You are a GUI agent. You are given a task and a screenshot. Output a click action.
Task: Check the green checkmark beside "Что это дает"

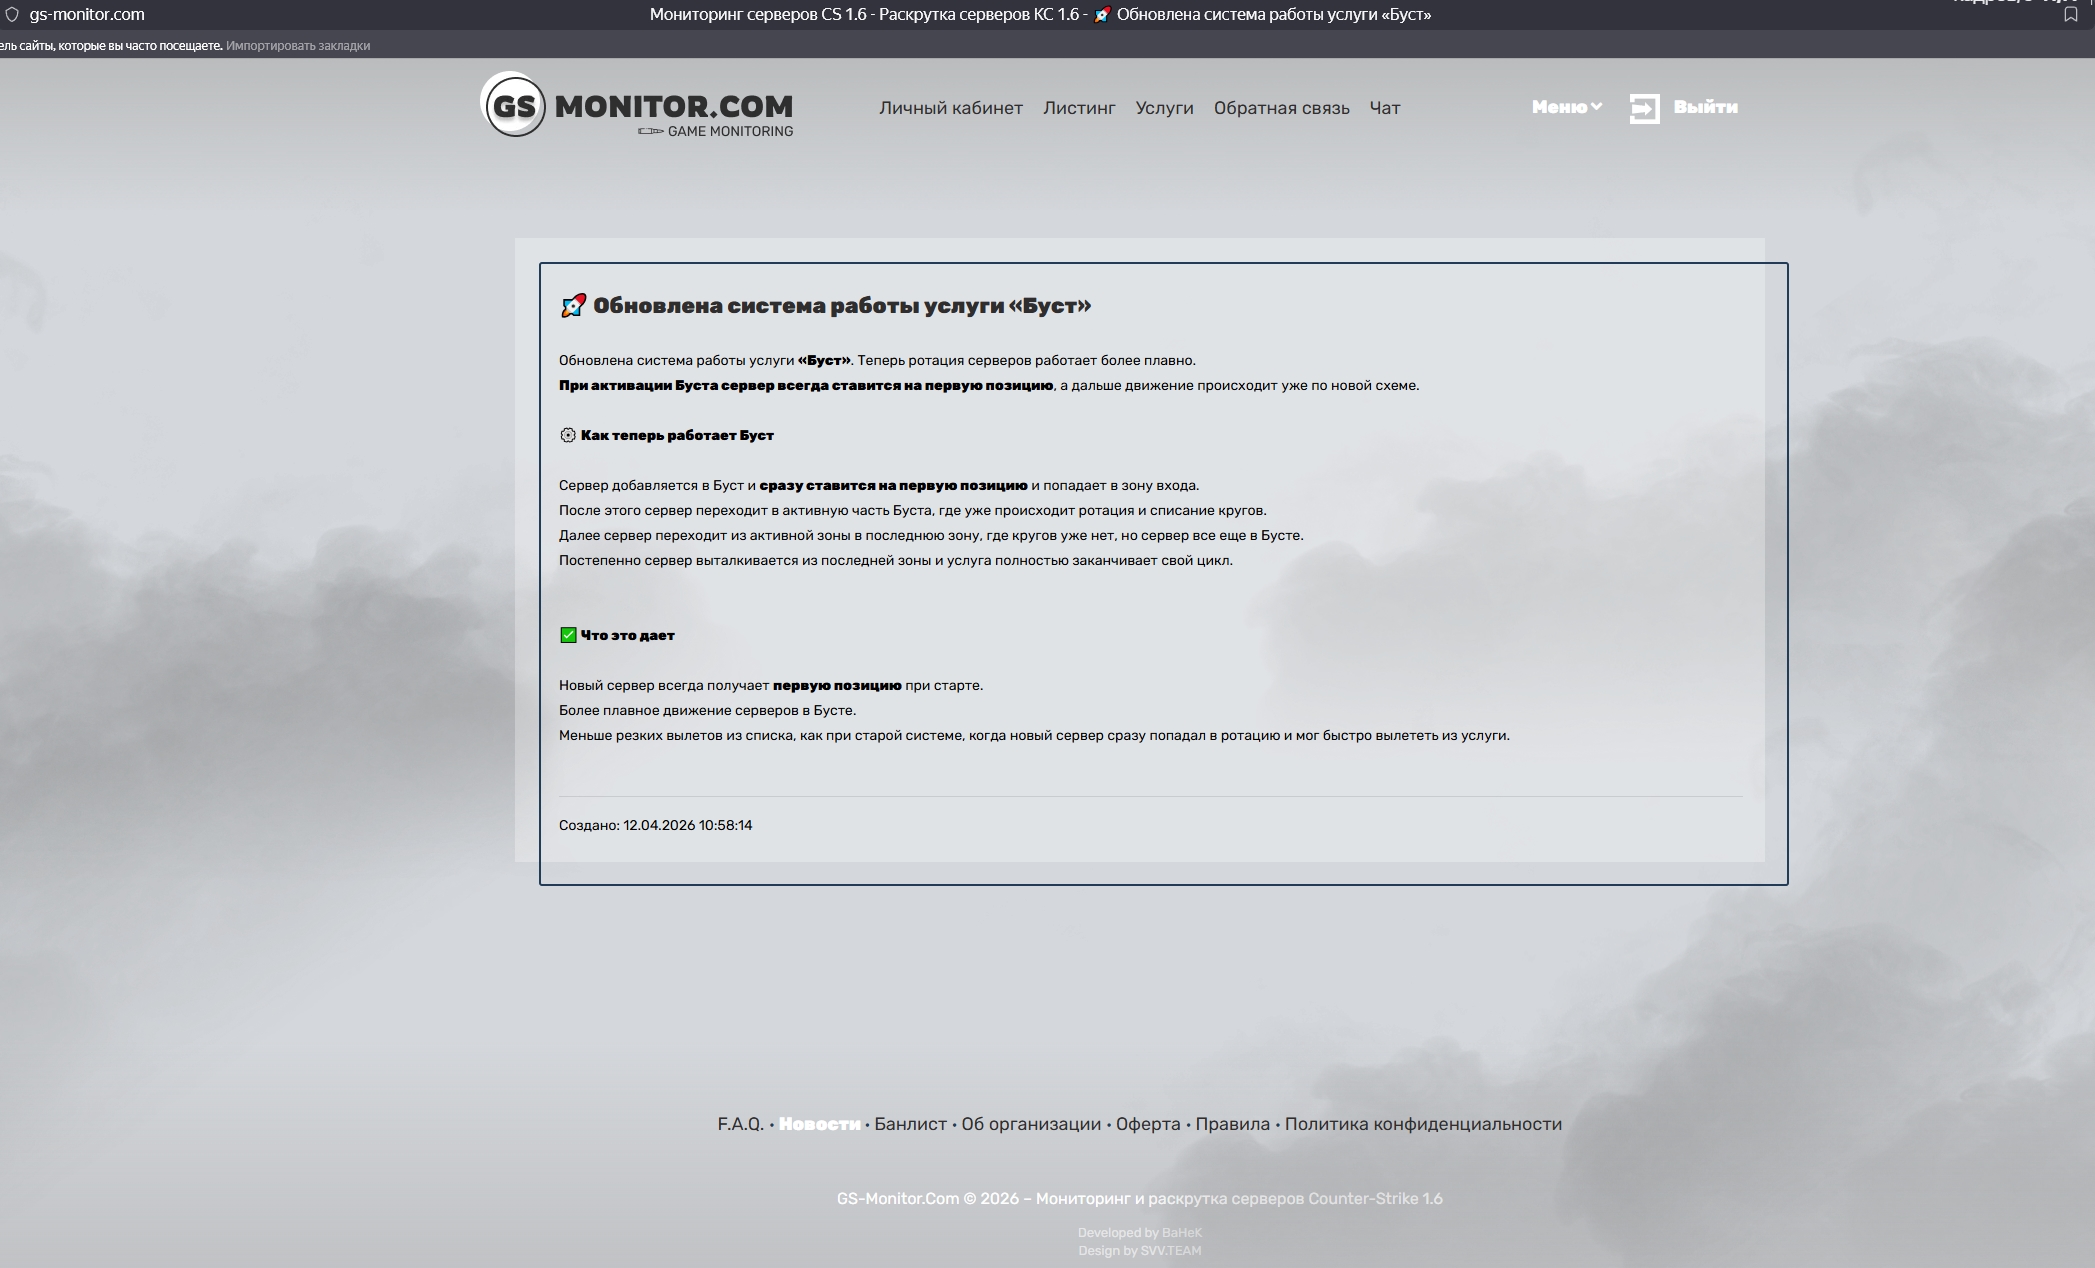567,634
